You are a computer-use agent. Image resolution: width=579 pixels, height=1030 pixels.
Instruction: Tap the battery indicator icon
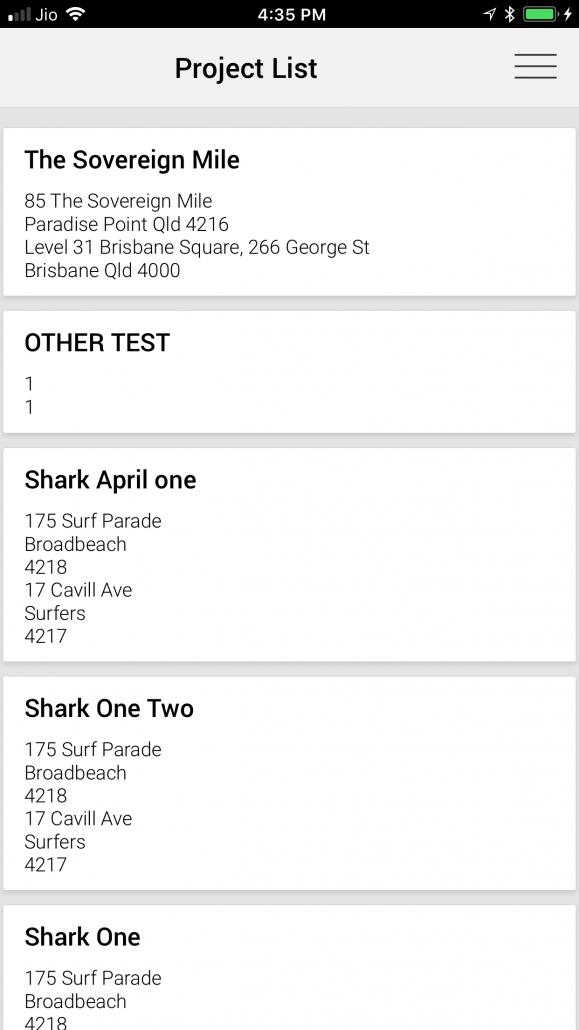[542, 14]
